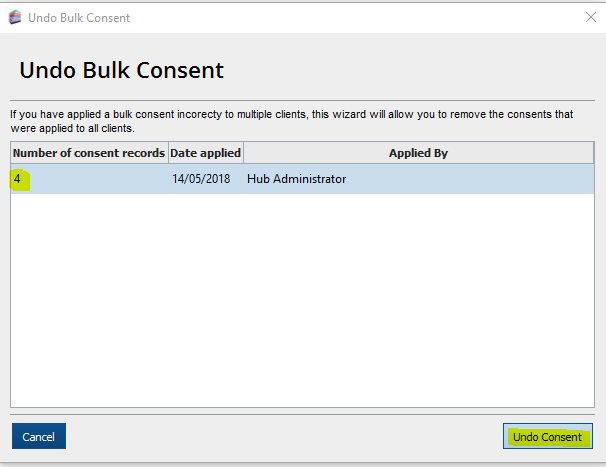
Task: Click the separator line above the buttons
Action: click(x=300, y=414)
